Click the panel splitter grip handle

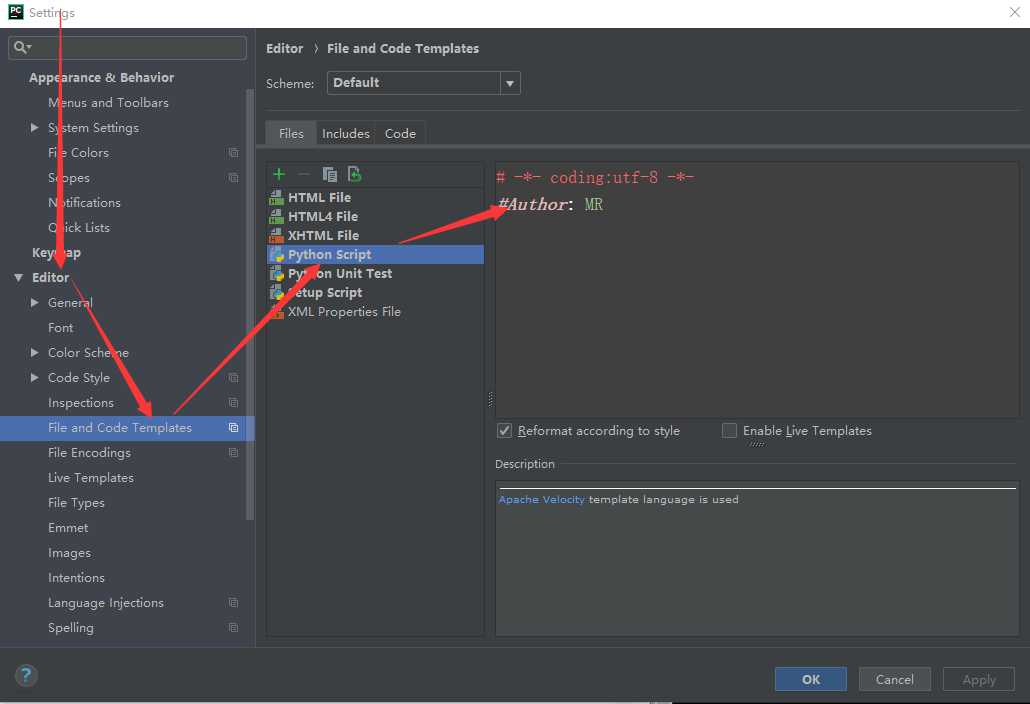[490, 399]
